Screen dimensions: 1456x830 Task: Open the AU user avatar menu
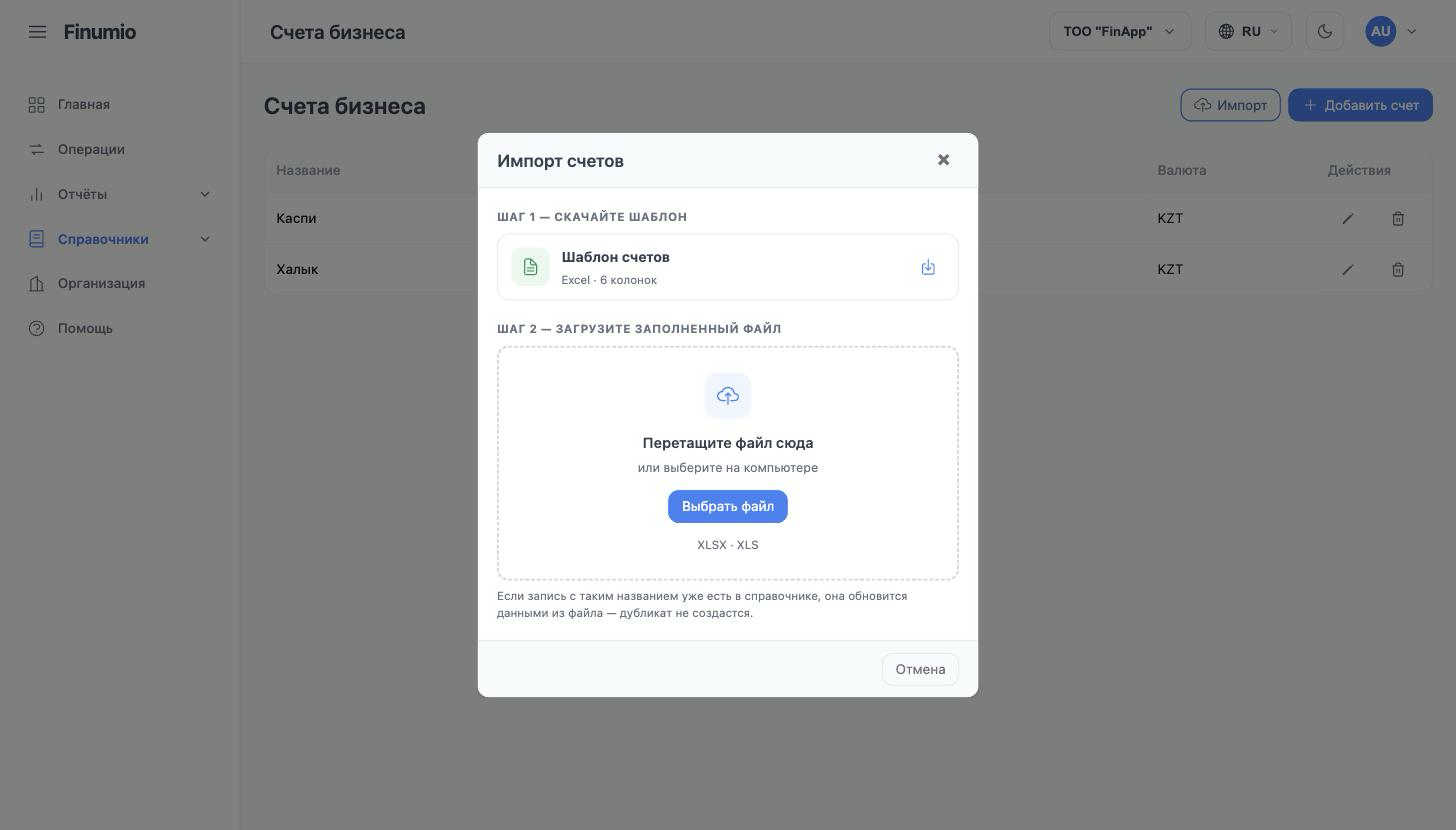tap(1381, 31)
